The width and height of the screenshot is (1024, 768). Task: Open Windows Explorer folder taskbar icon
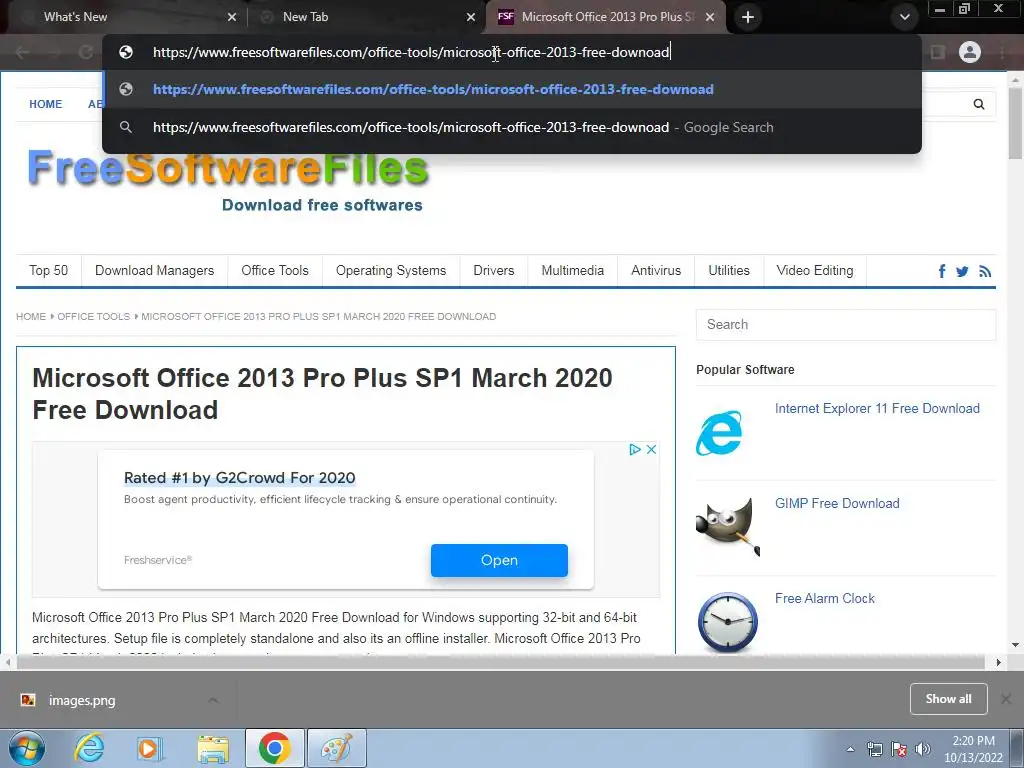(x=212, y=748)
